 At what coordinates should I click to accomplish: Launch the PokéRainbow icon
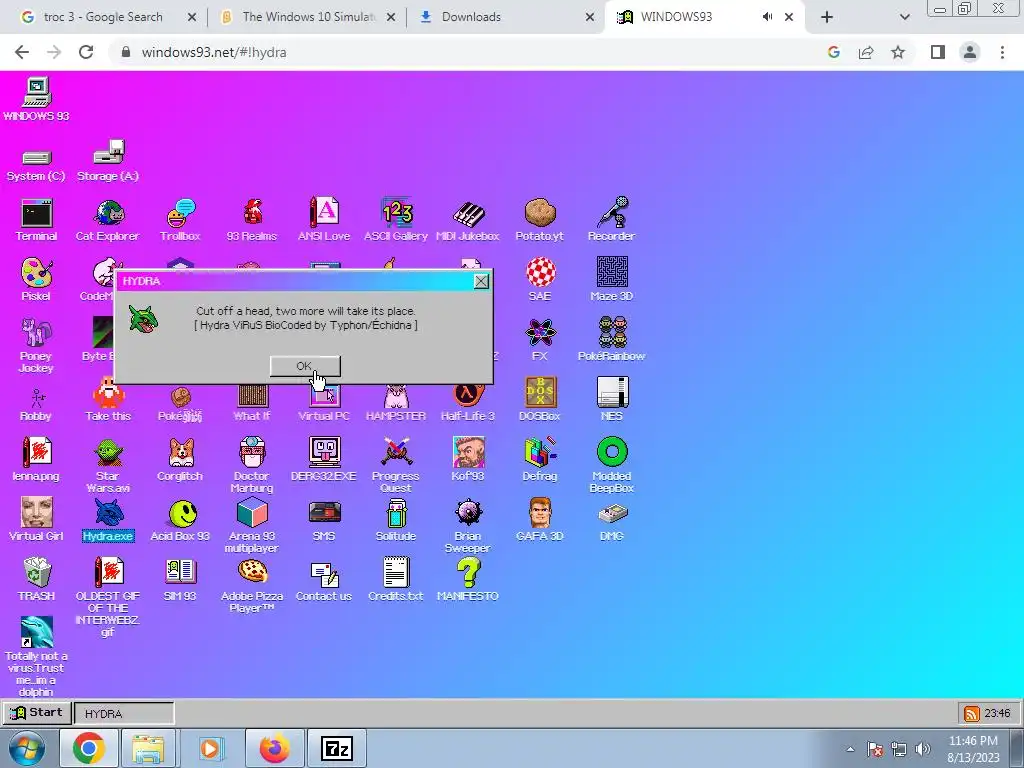(x=612, y=340)
